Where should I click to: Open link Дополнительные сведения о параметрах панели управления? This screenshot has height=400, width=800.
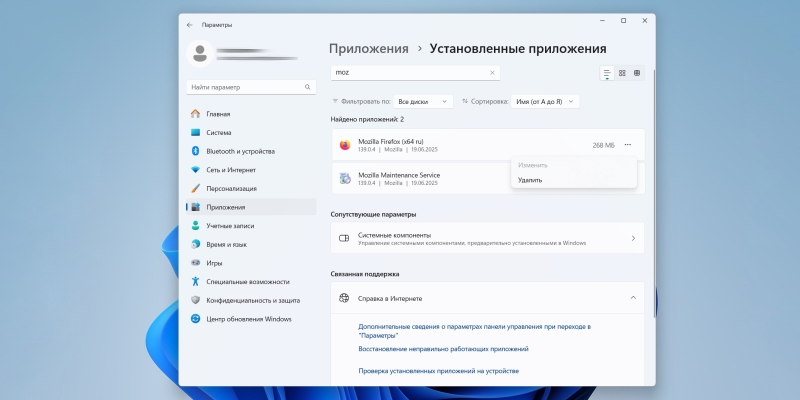coord(474,331)
